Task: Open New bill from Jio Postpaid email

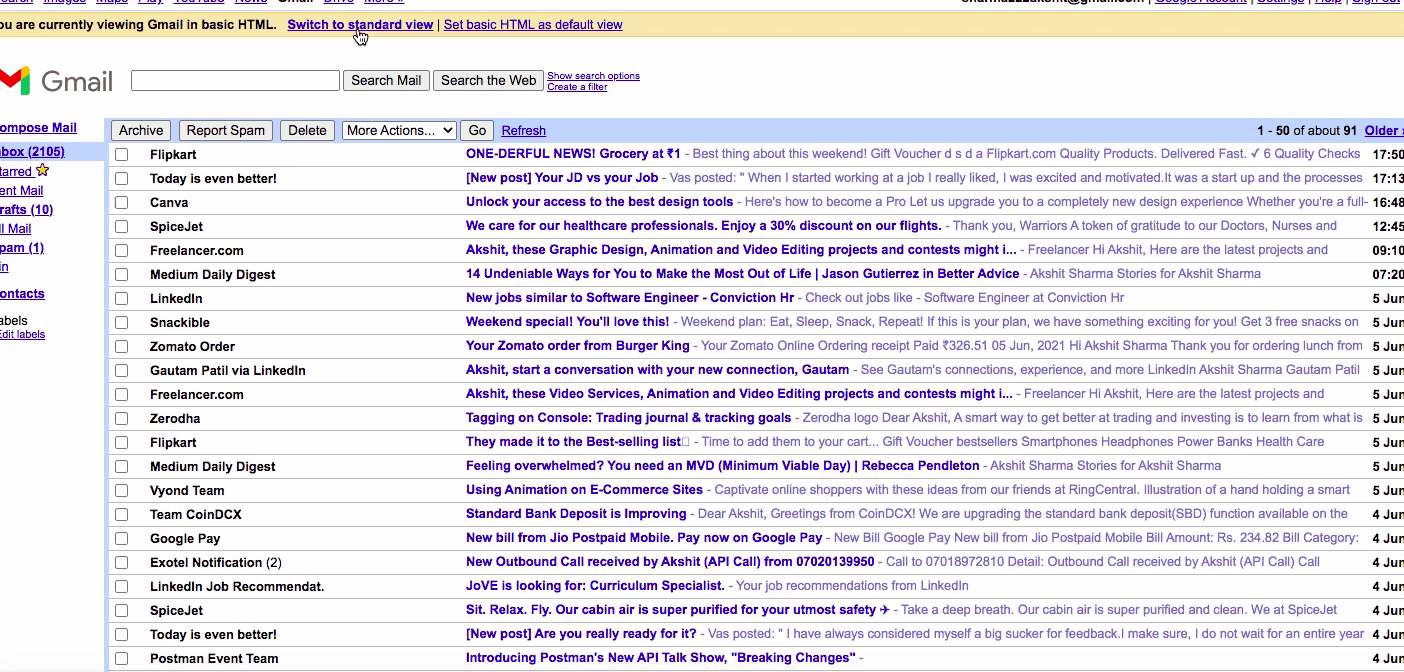Action: coord(644,537)
